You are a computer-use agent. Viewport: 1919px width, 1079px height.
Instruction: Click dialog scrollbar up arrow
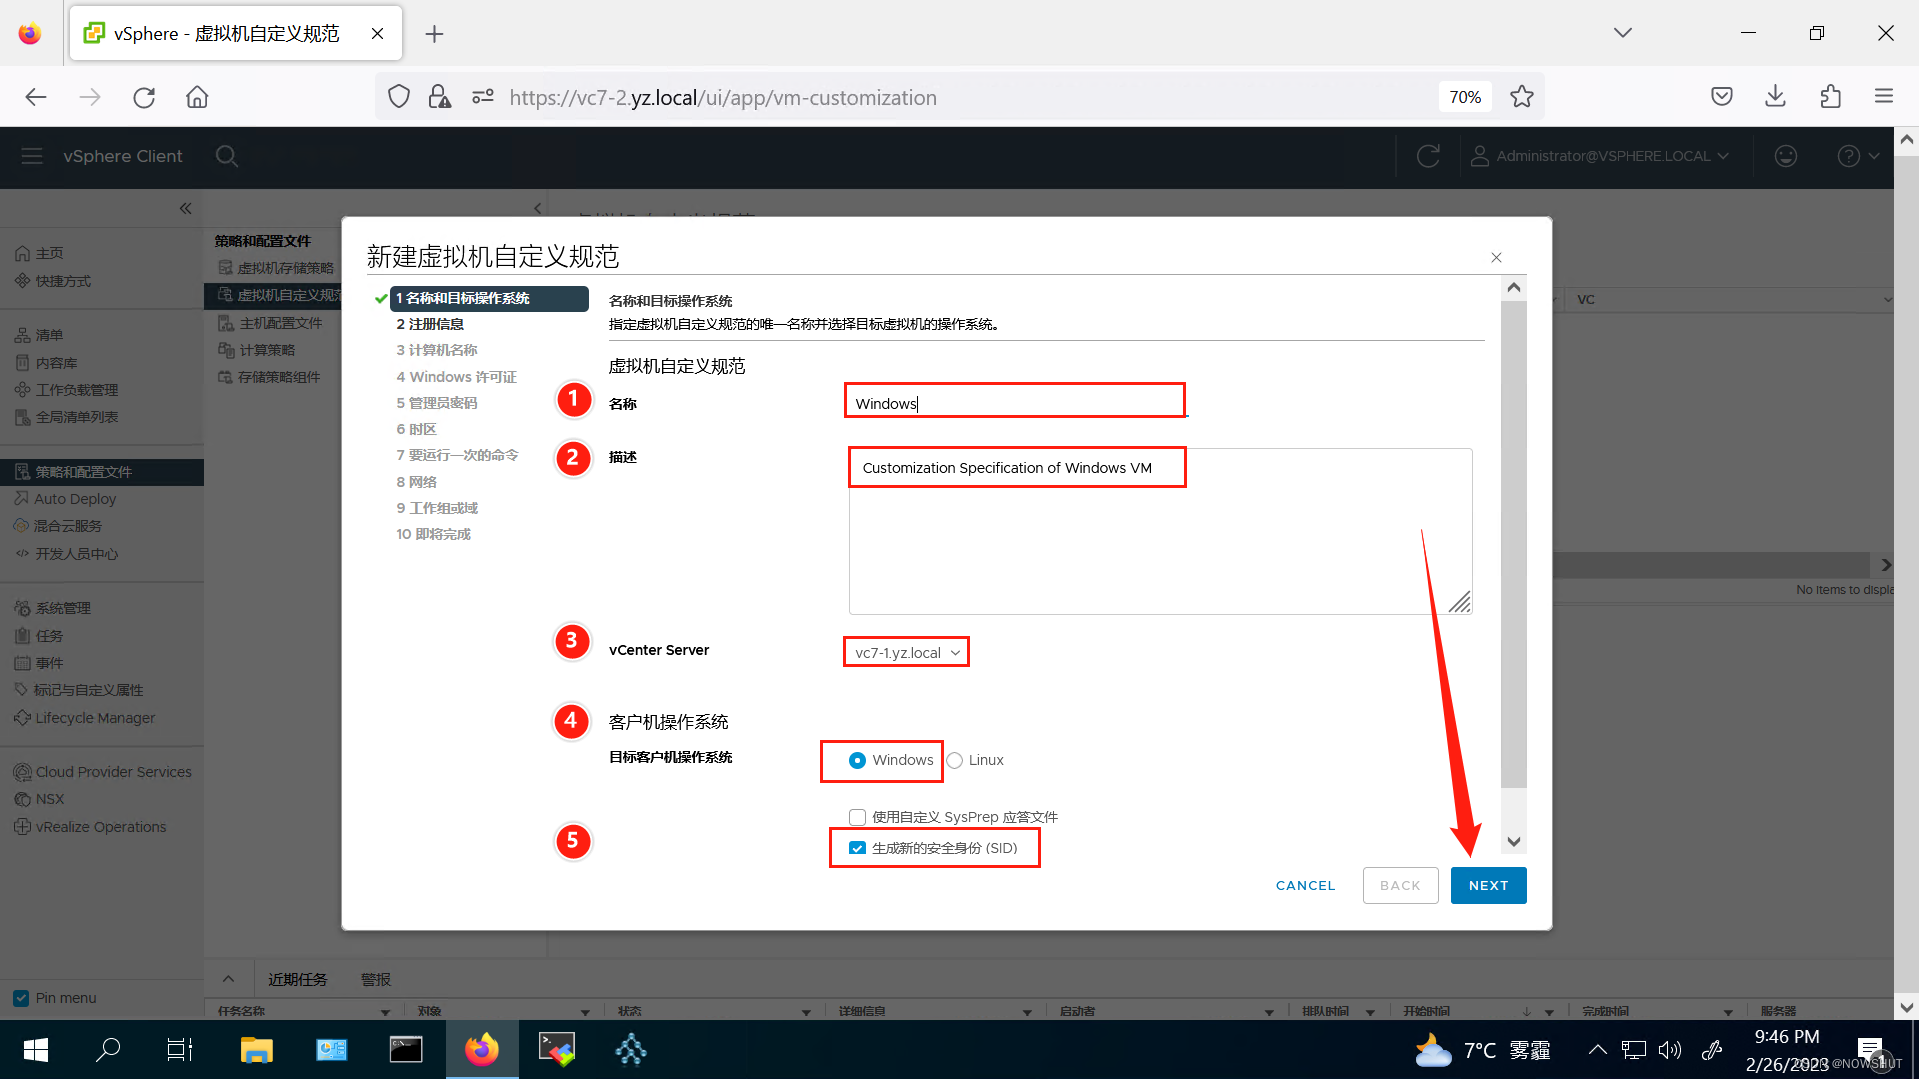(1514, 288)
